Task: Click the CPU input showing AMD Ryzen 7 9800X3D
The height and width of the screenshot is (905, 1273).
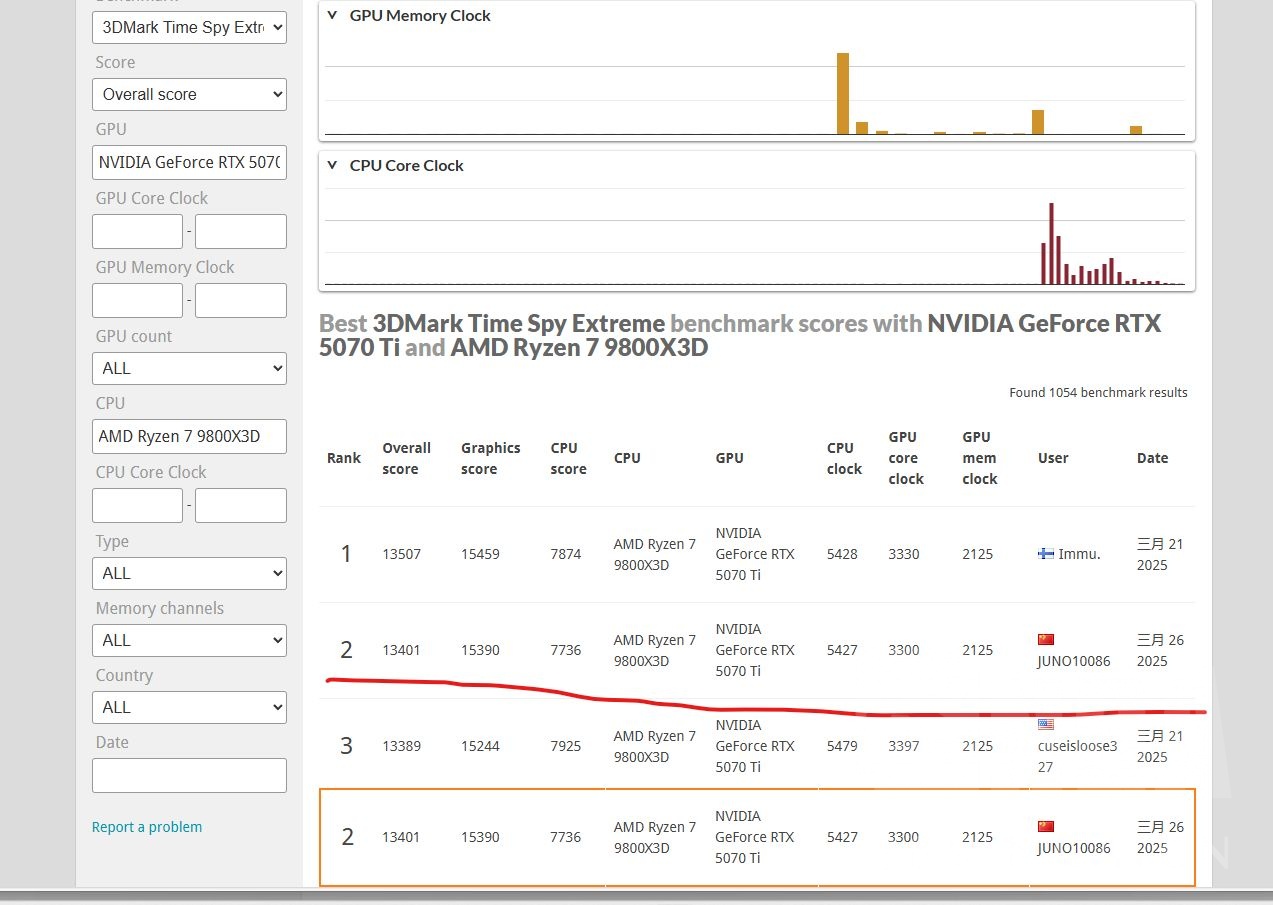Action: click(189, 436)
